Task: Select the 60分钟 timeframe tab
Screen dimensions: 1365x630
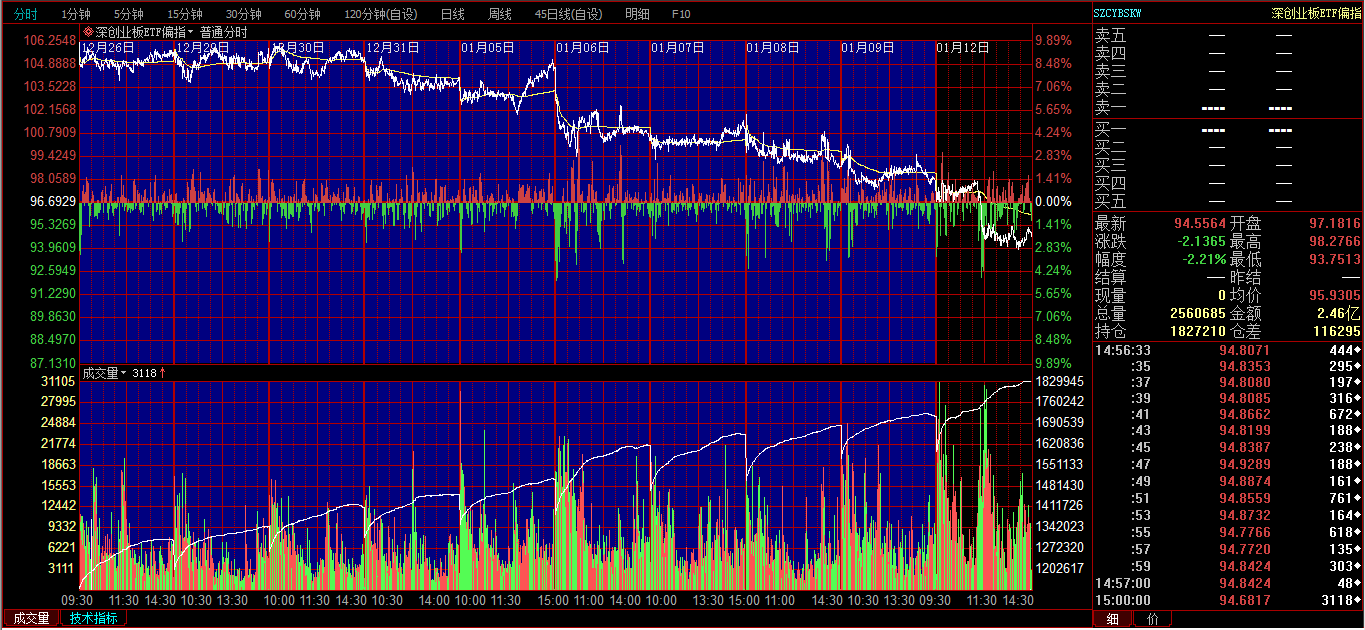Action: [x=302, y=14]
